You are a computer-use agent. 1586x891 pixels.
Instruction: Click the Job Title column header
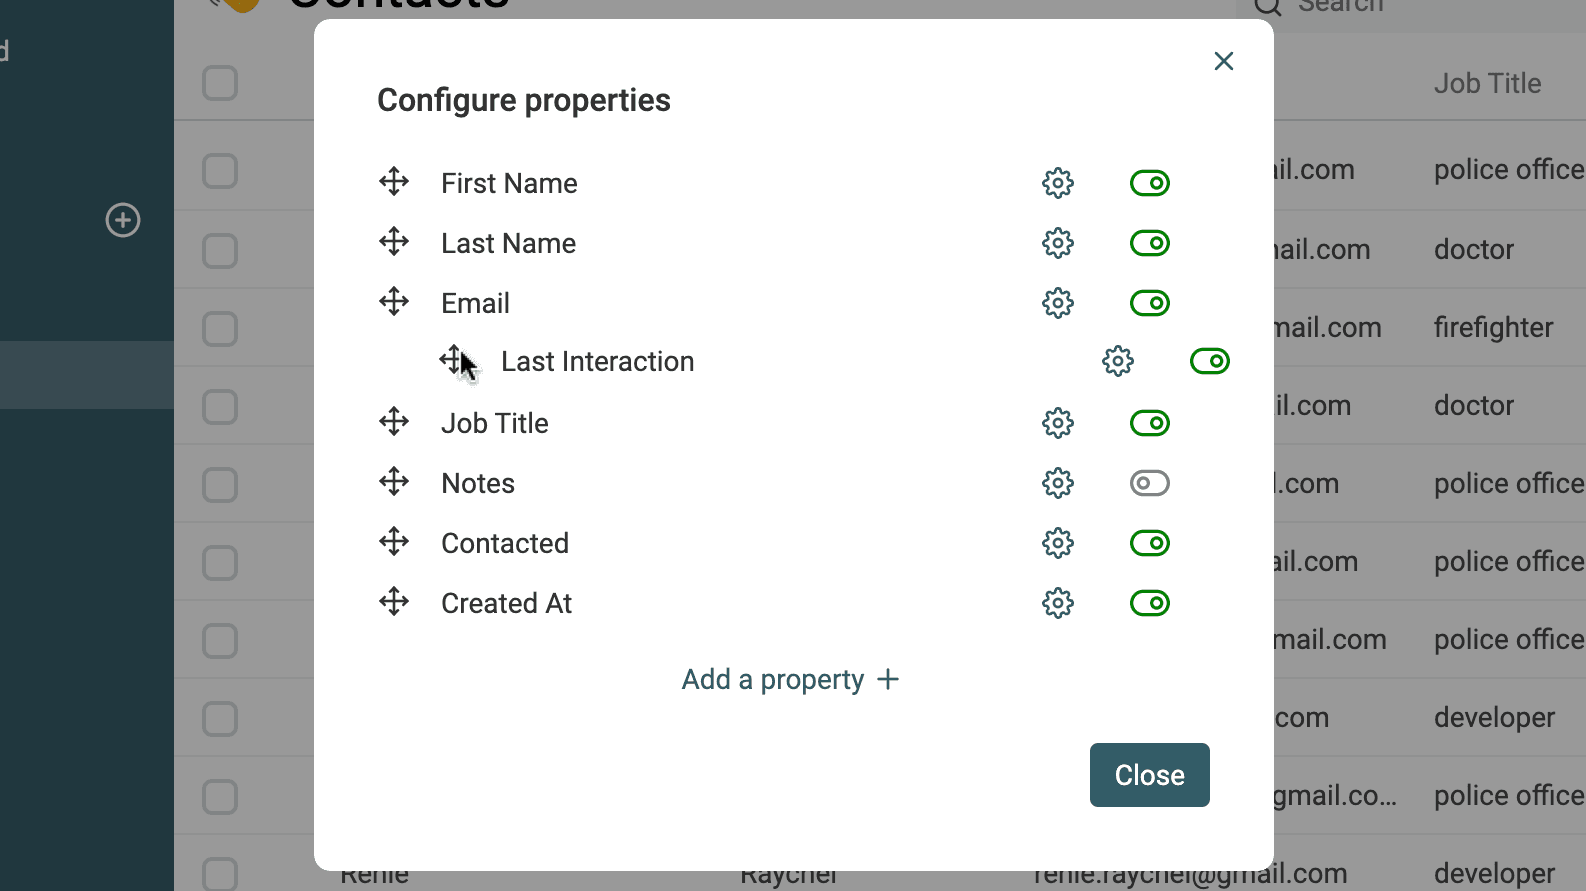click(1488, 83)
